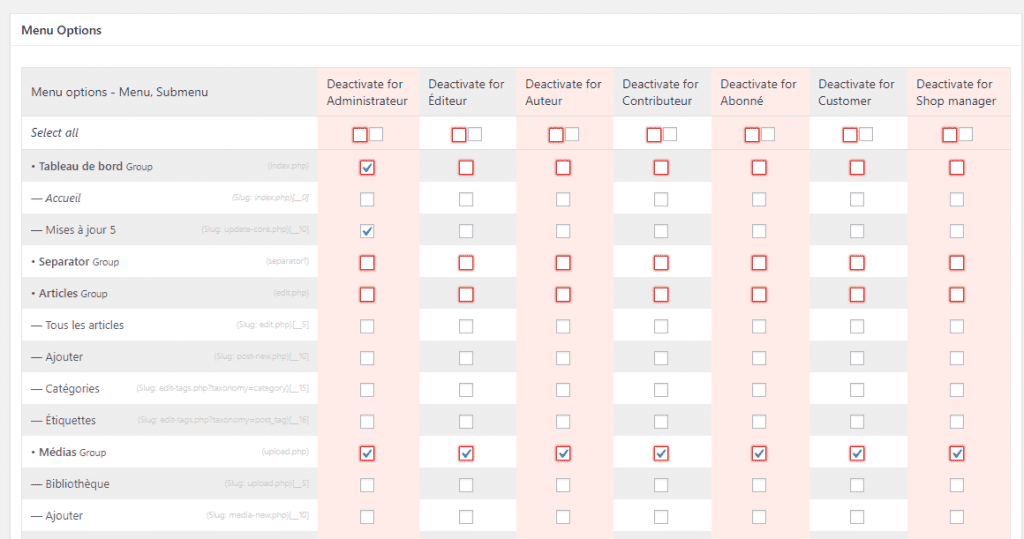
Task: Check Accueil for Customer
Action: pyautogui.click(x=857, y=199)
